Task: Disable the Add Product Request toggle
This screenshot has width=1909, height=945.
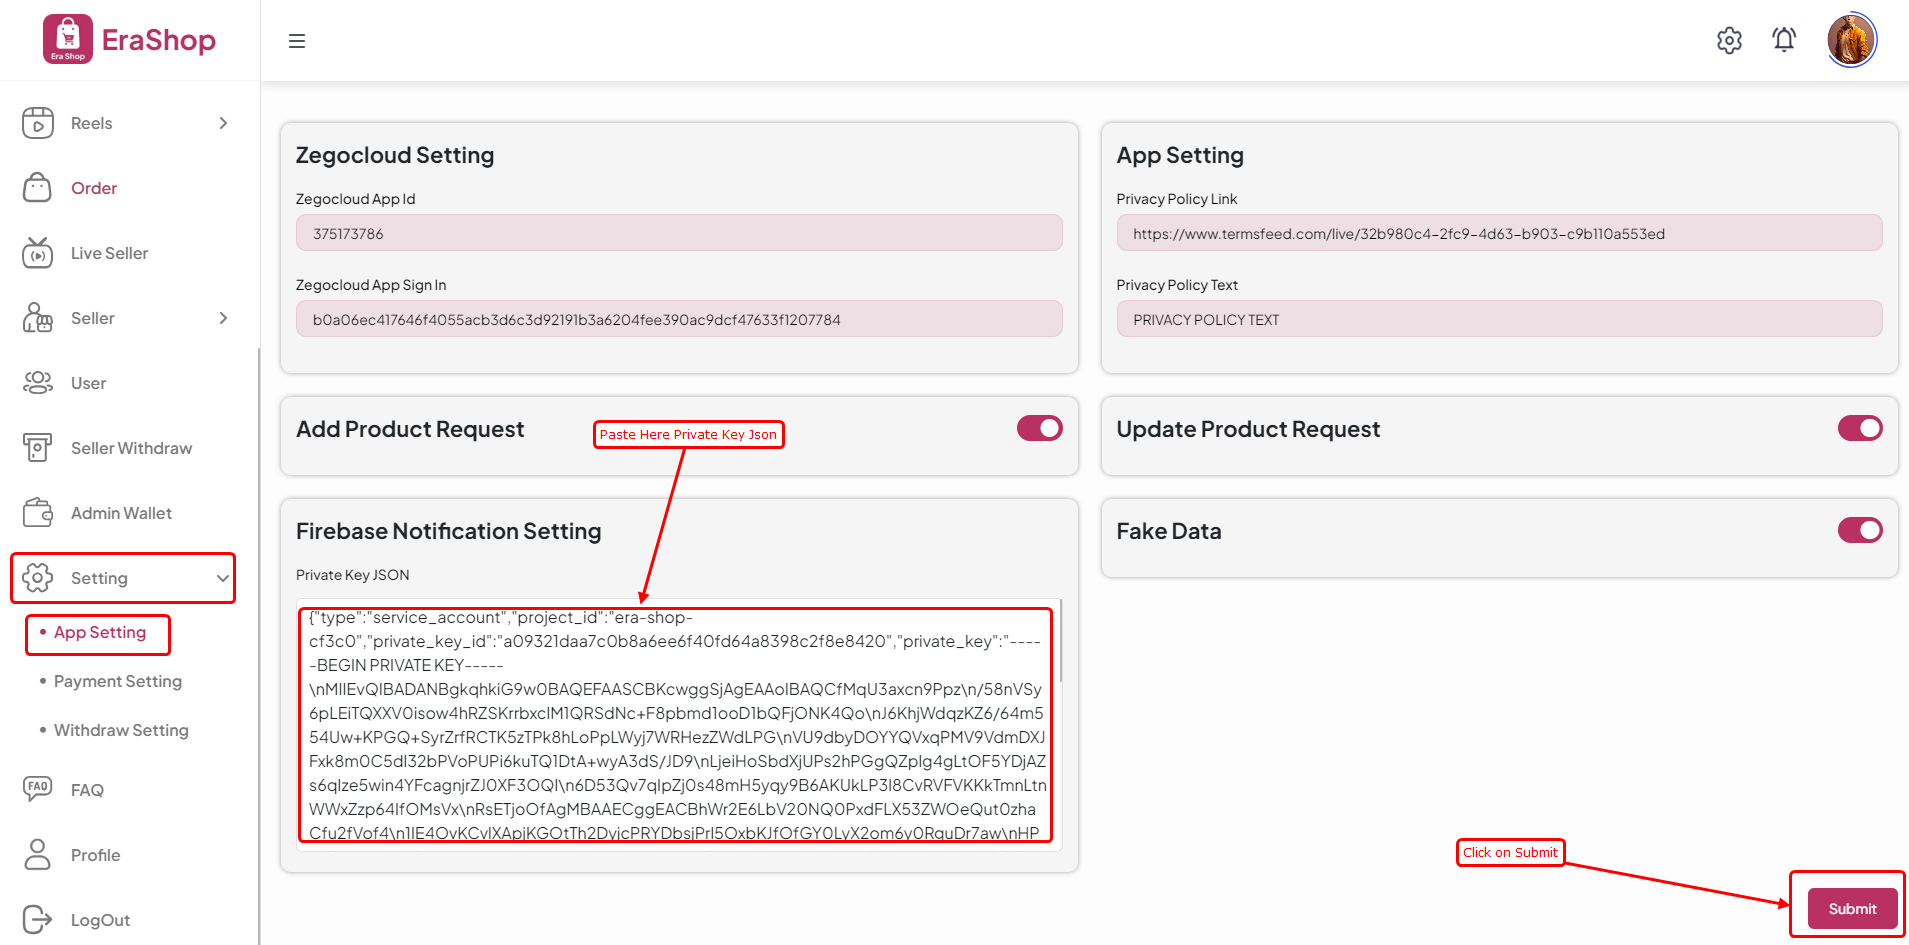Action: pyautogui.click(x=1039, y=428)
